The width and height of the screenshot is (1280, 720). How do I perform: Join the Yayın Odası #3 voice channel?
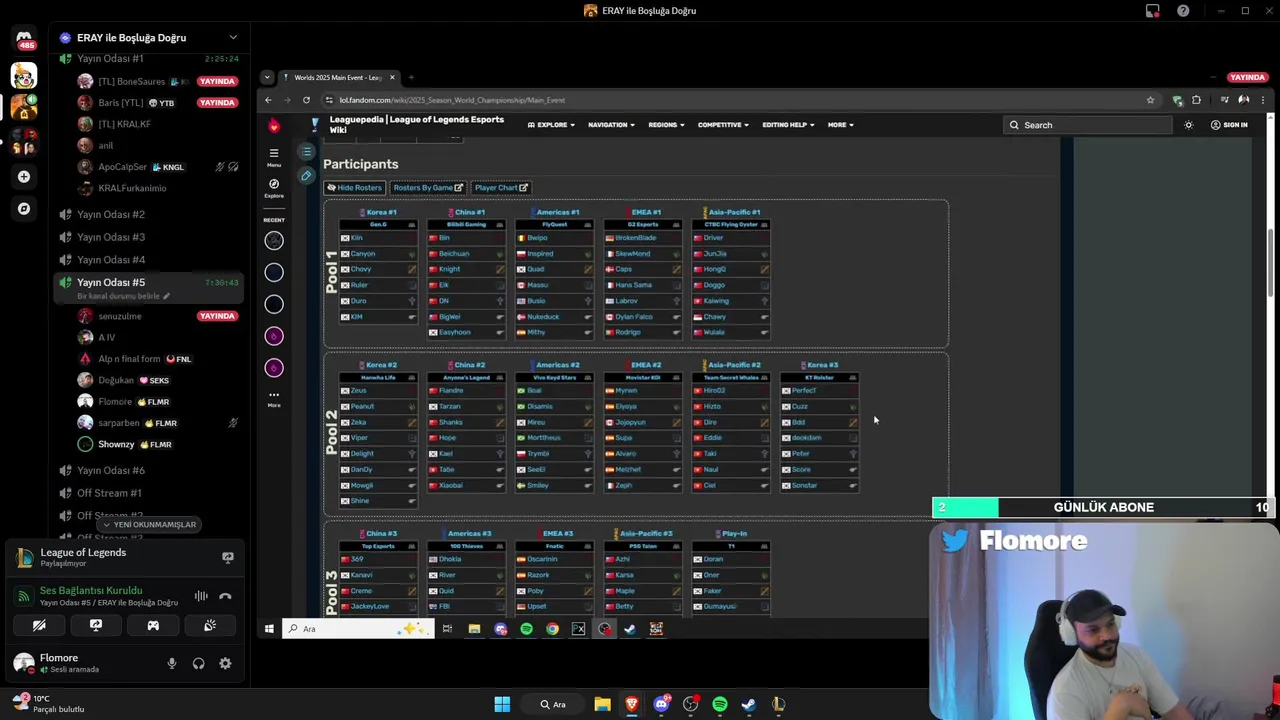tap(111, 237)
